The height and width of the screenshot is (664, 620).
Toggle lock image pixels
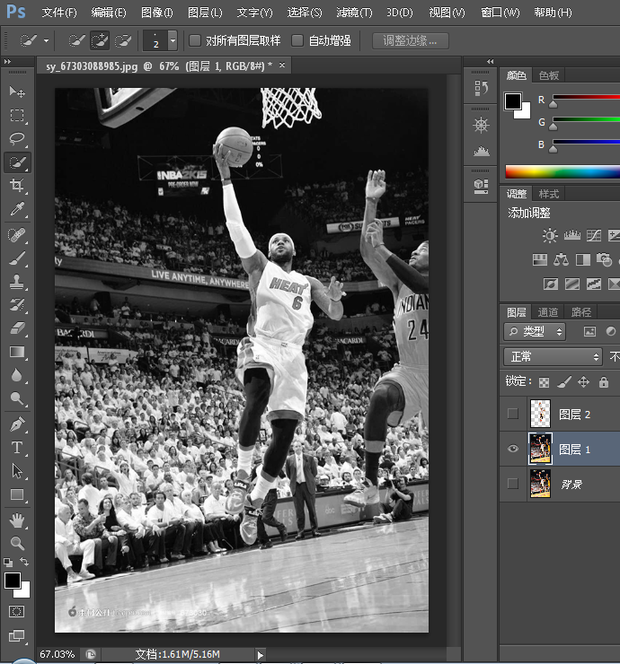[x=564, y=382]
